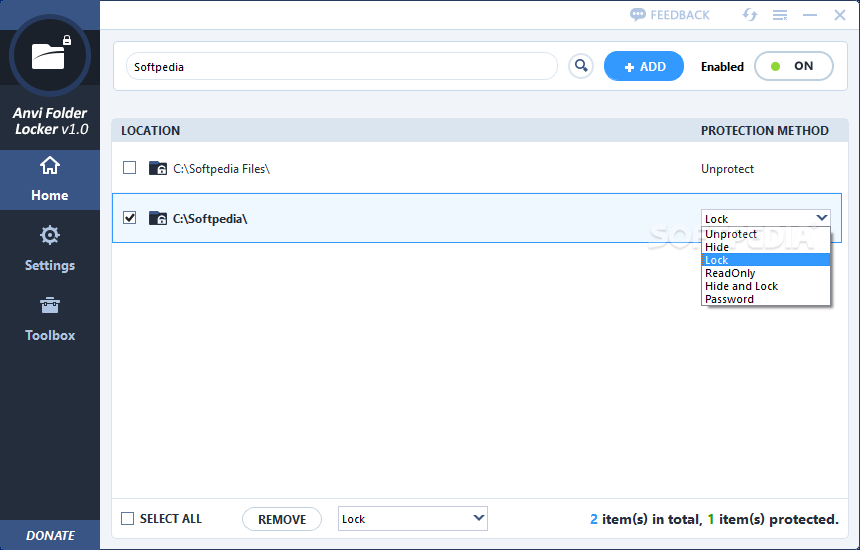Click the refresh/update arrows icon
Image resolution: width=860 pixels, height=550 pixels.
750,15
